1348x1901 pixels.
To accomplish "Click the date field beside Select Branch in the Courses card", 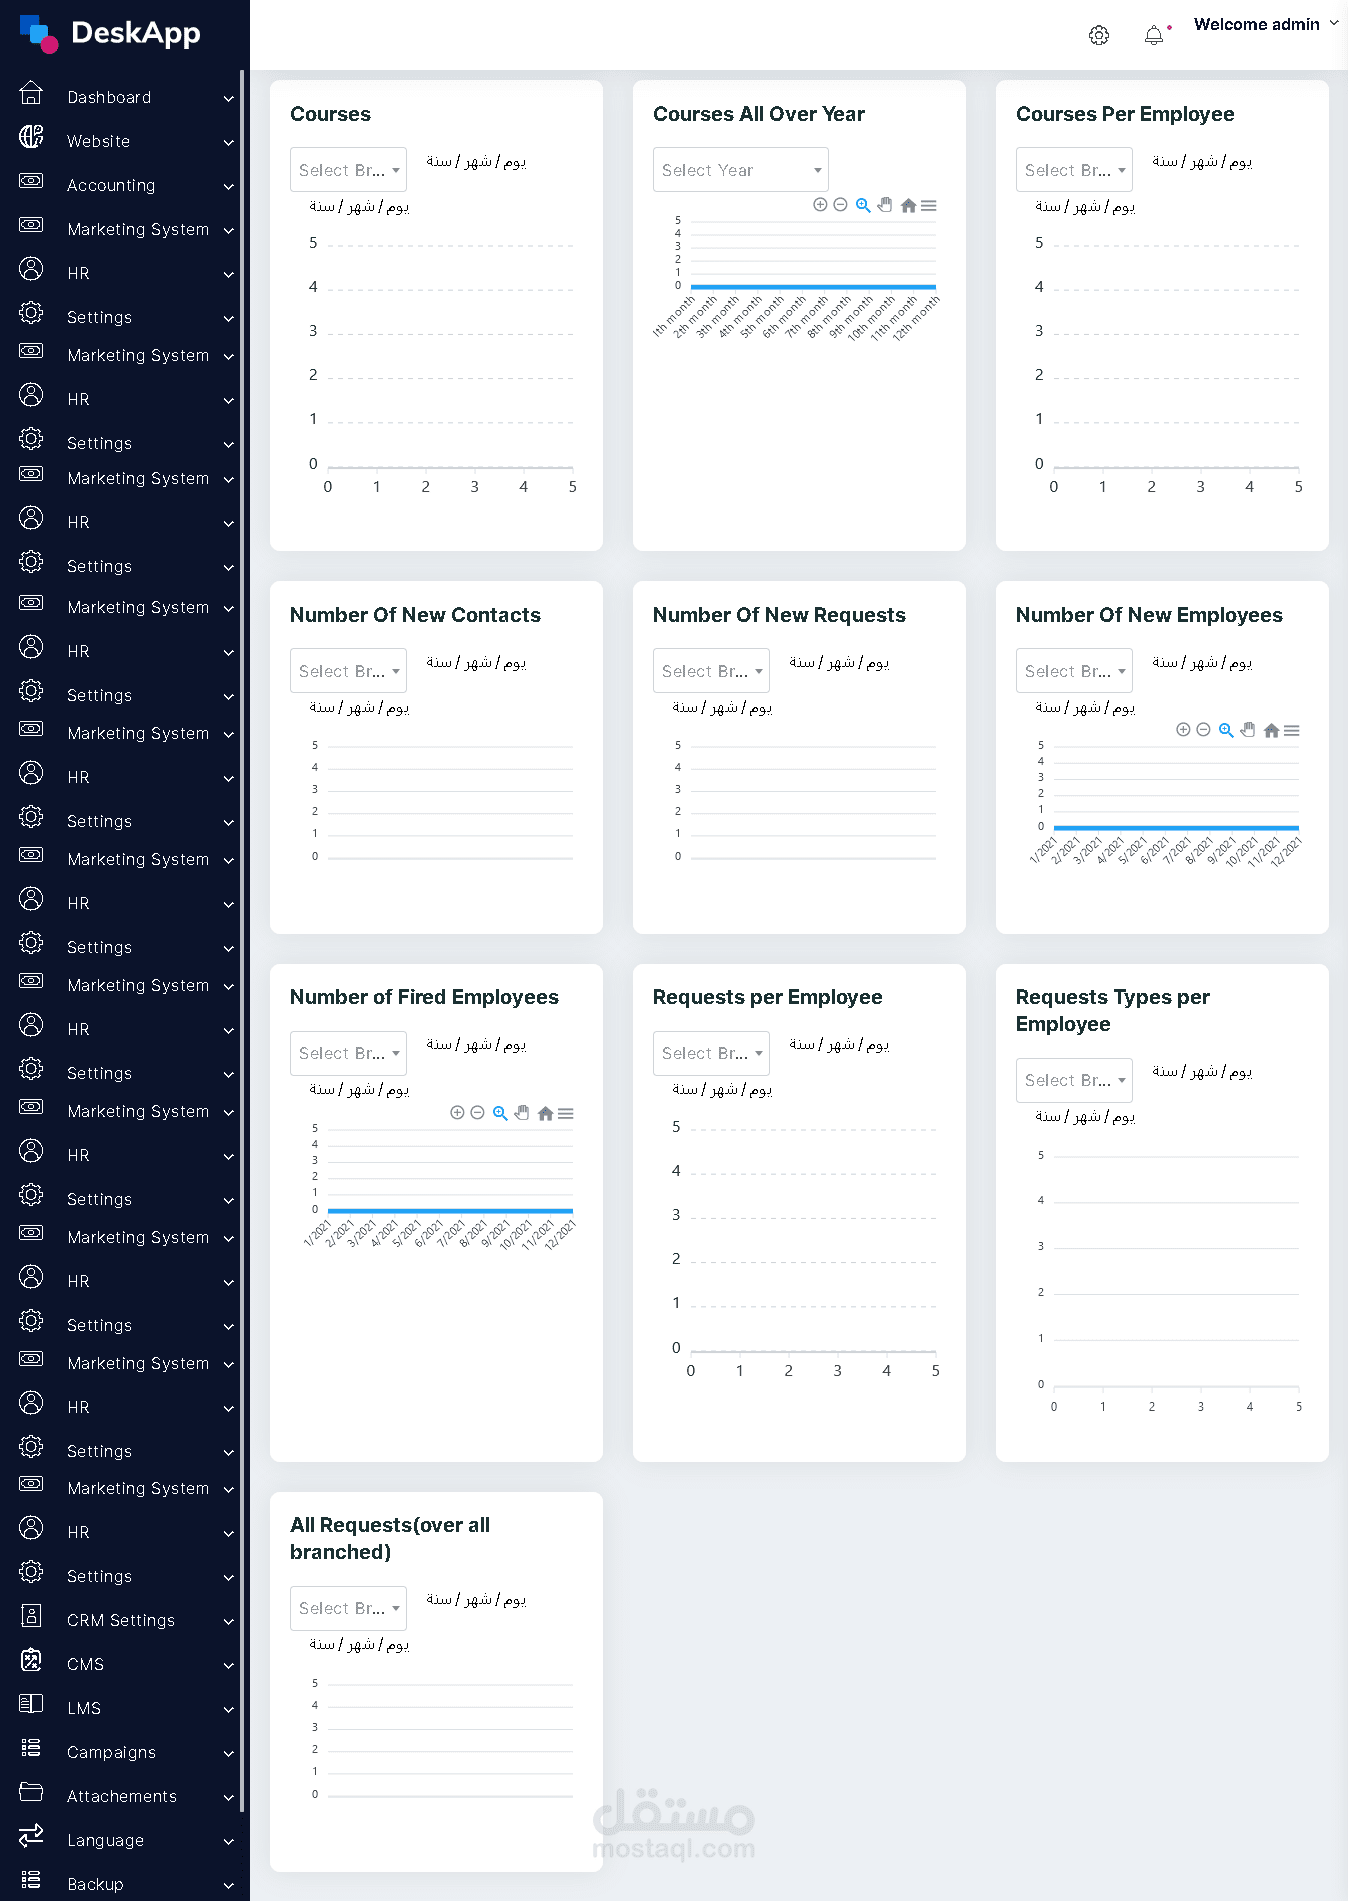I will coord(476,162).
